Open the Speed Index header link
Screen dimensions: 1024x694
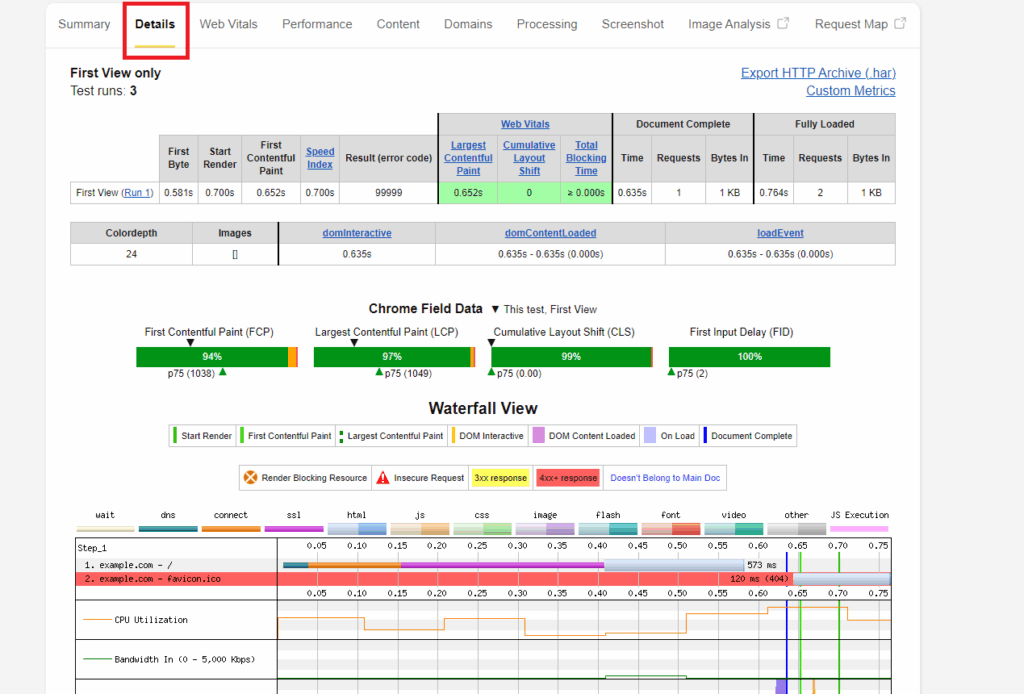click(x=320, y=158)
